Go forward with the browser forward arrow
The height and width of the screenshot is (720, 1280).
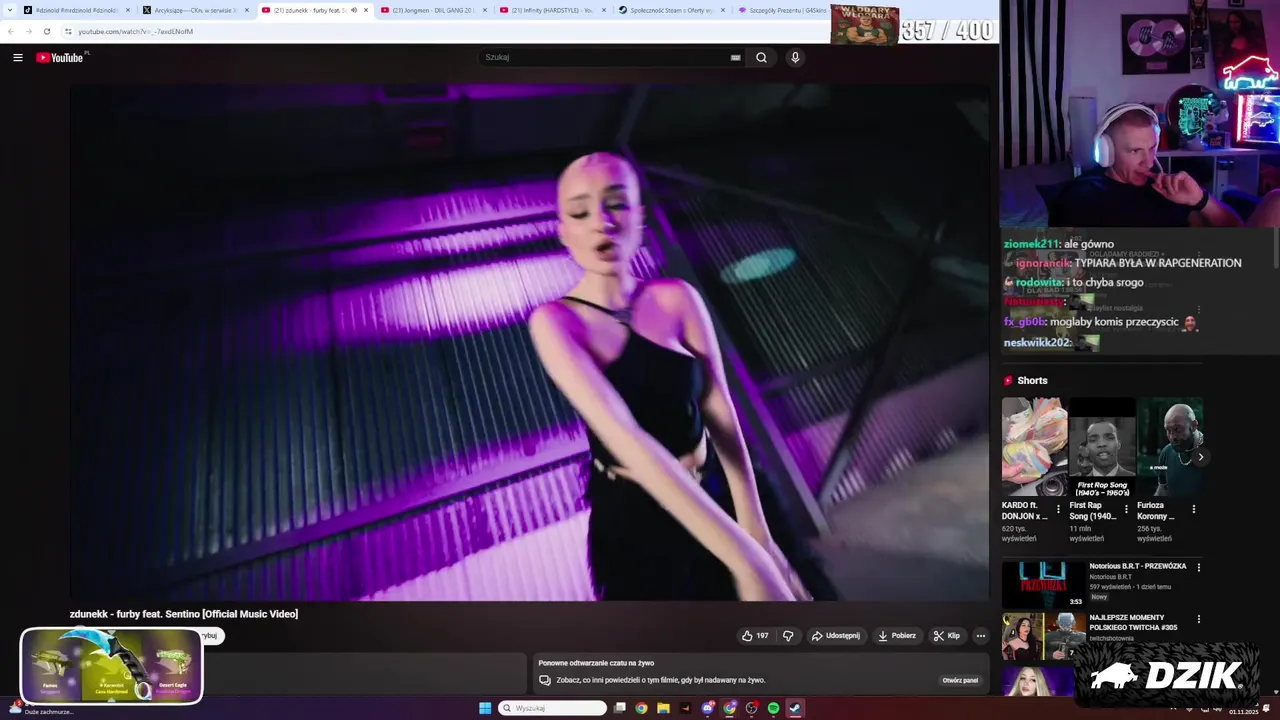28,31
